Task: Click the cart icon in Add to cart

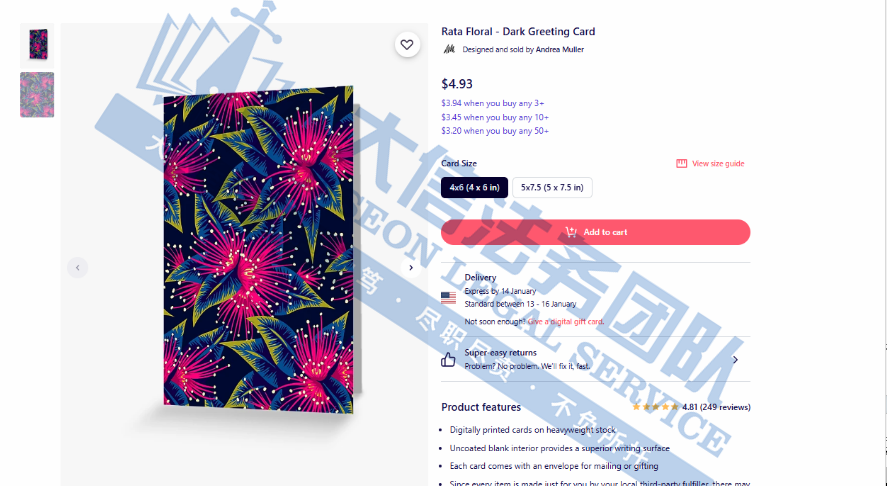Action: pyautogui.click(x=571, y=232)
